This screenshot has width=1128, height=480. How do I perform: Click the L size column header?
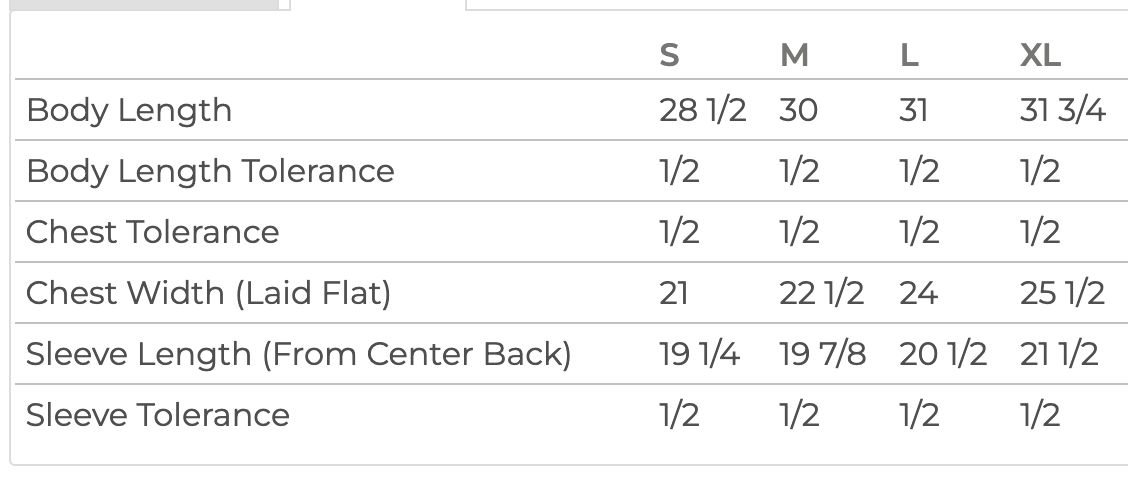(x=909, y=55)
